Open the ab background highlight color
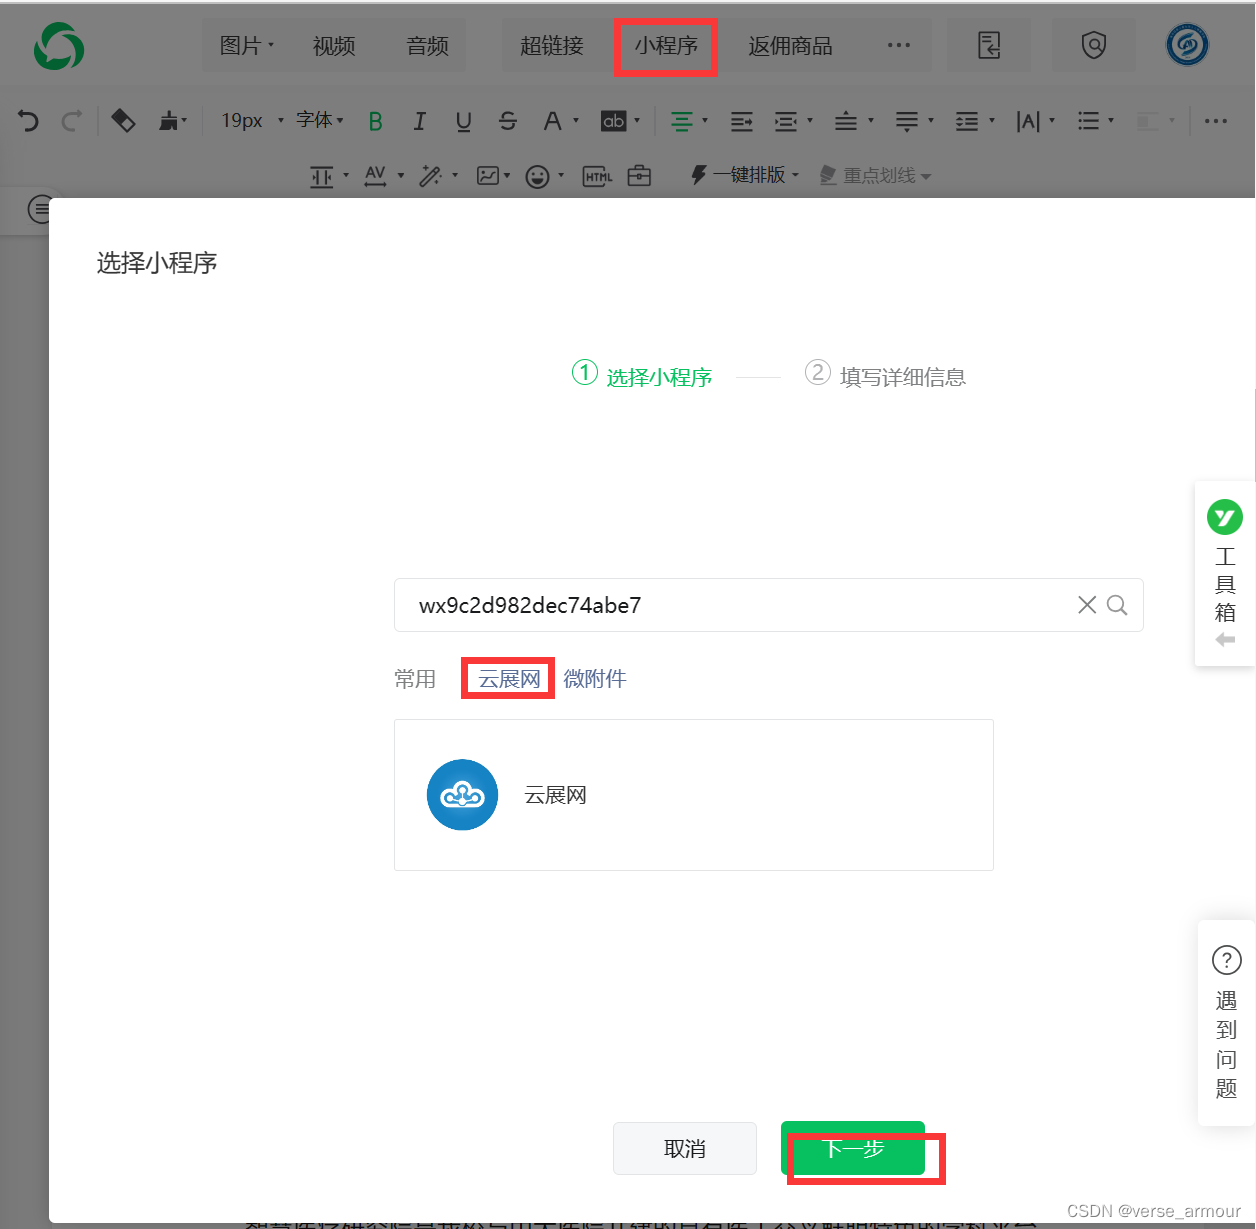Image resolution: width=1256 pixels, height=1229 pixels. (620, 121)
